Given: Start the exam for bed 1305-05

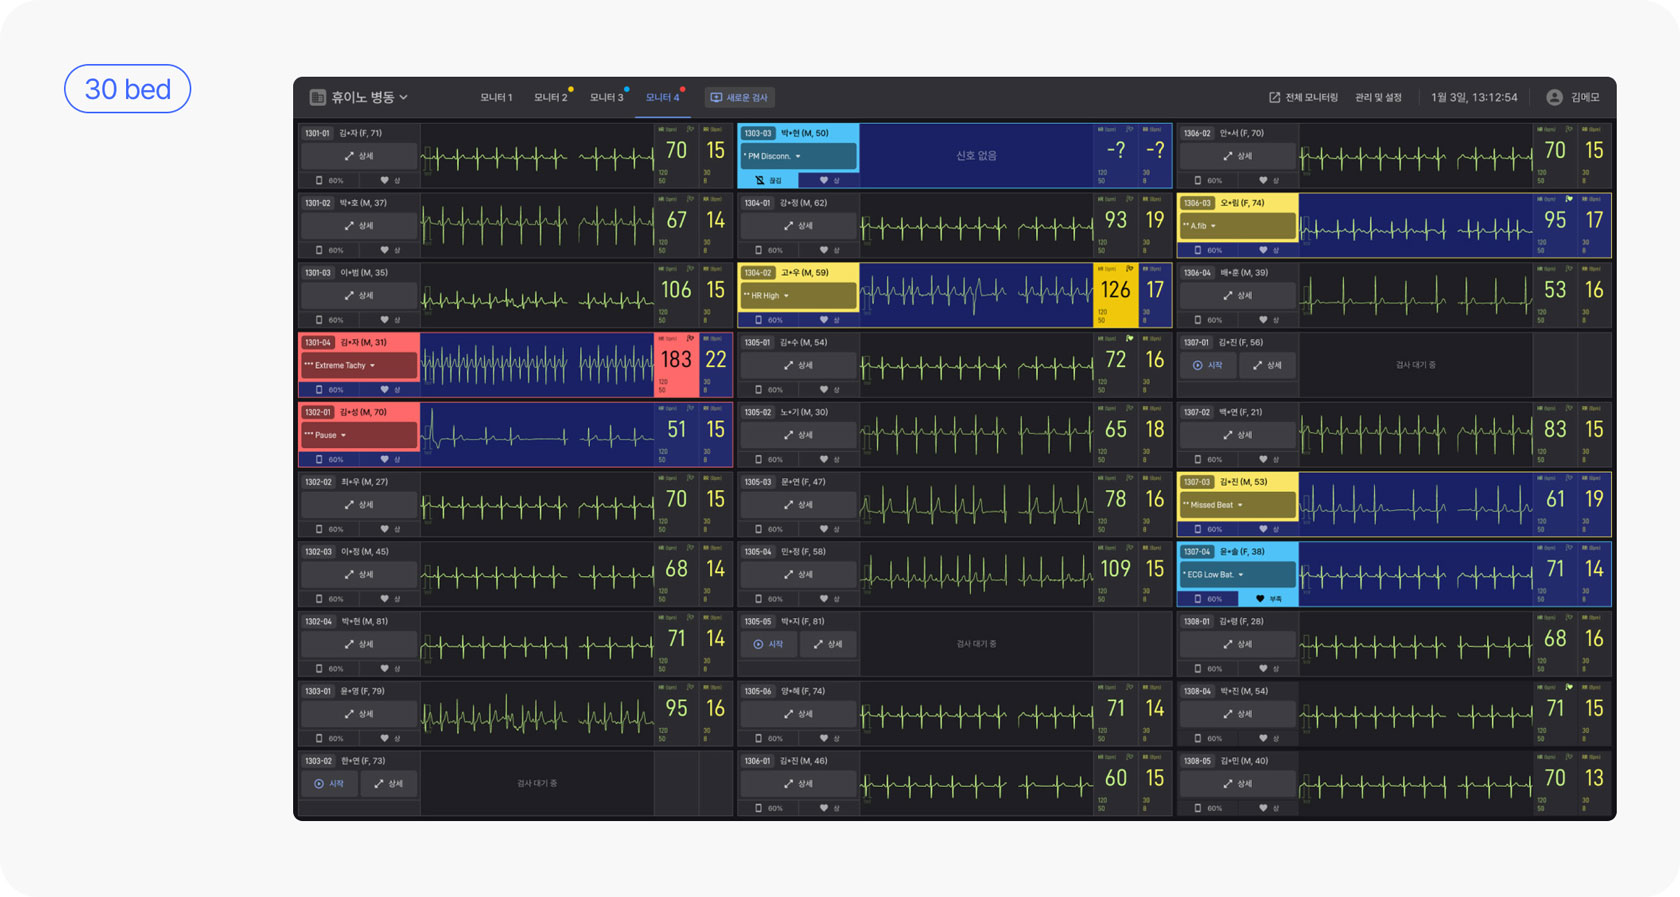Looking at the screenshot, I should pos(768,645).
